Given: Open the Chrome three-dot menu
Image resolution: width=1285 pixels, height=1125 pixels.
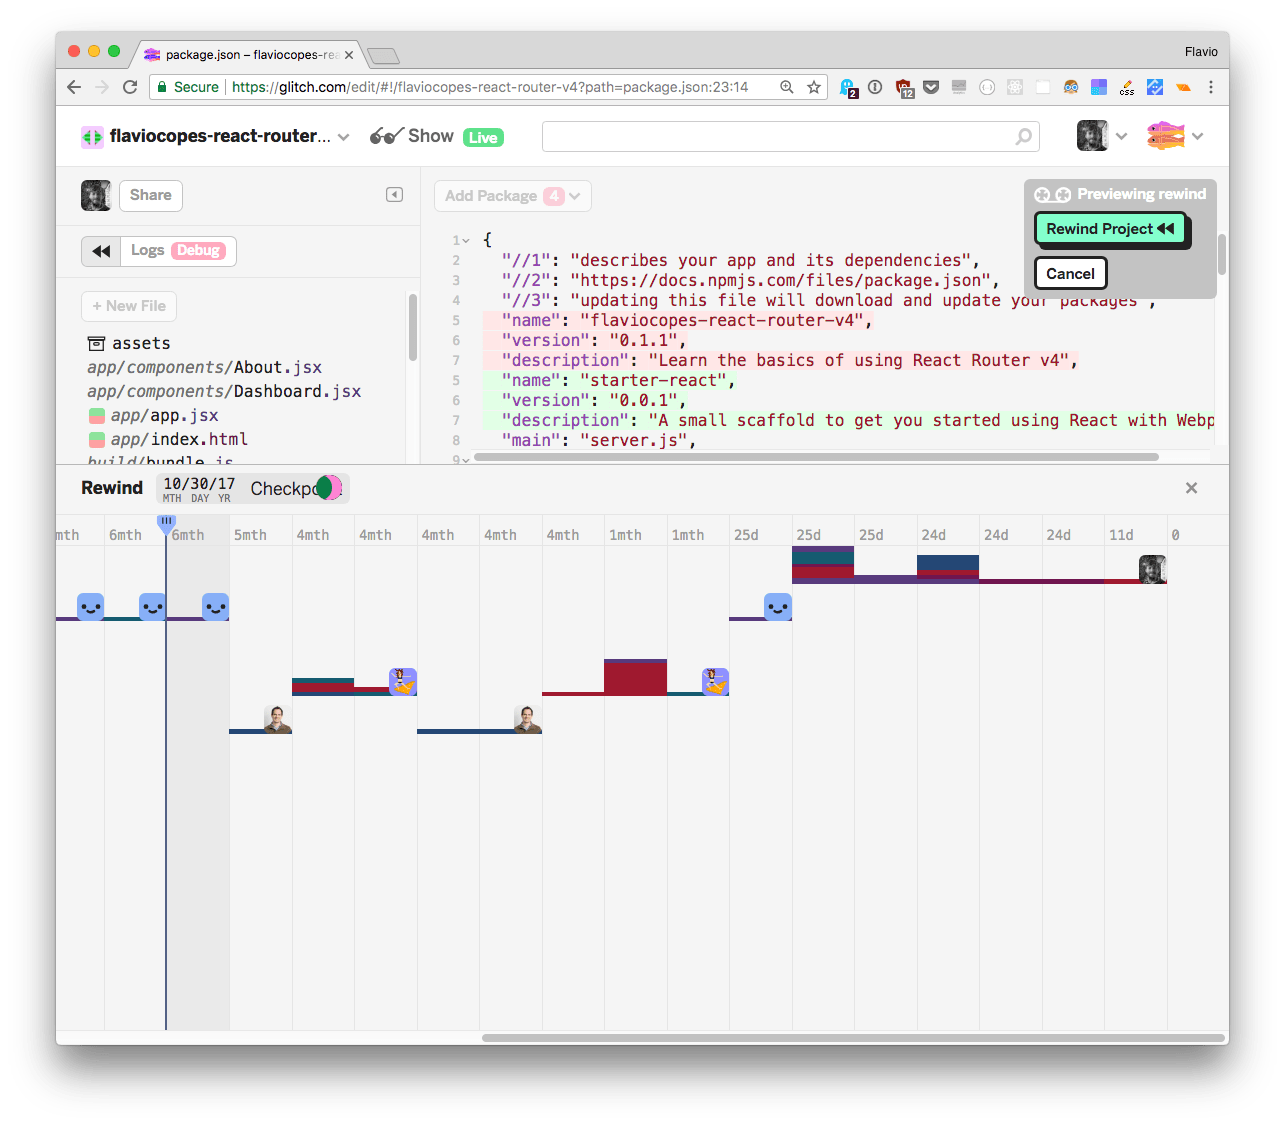Looking at the screenshot, I should click(x=1211, y=87).
